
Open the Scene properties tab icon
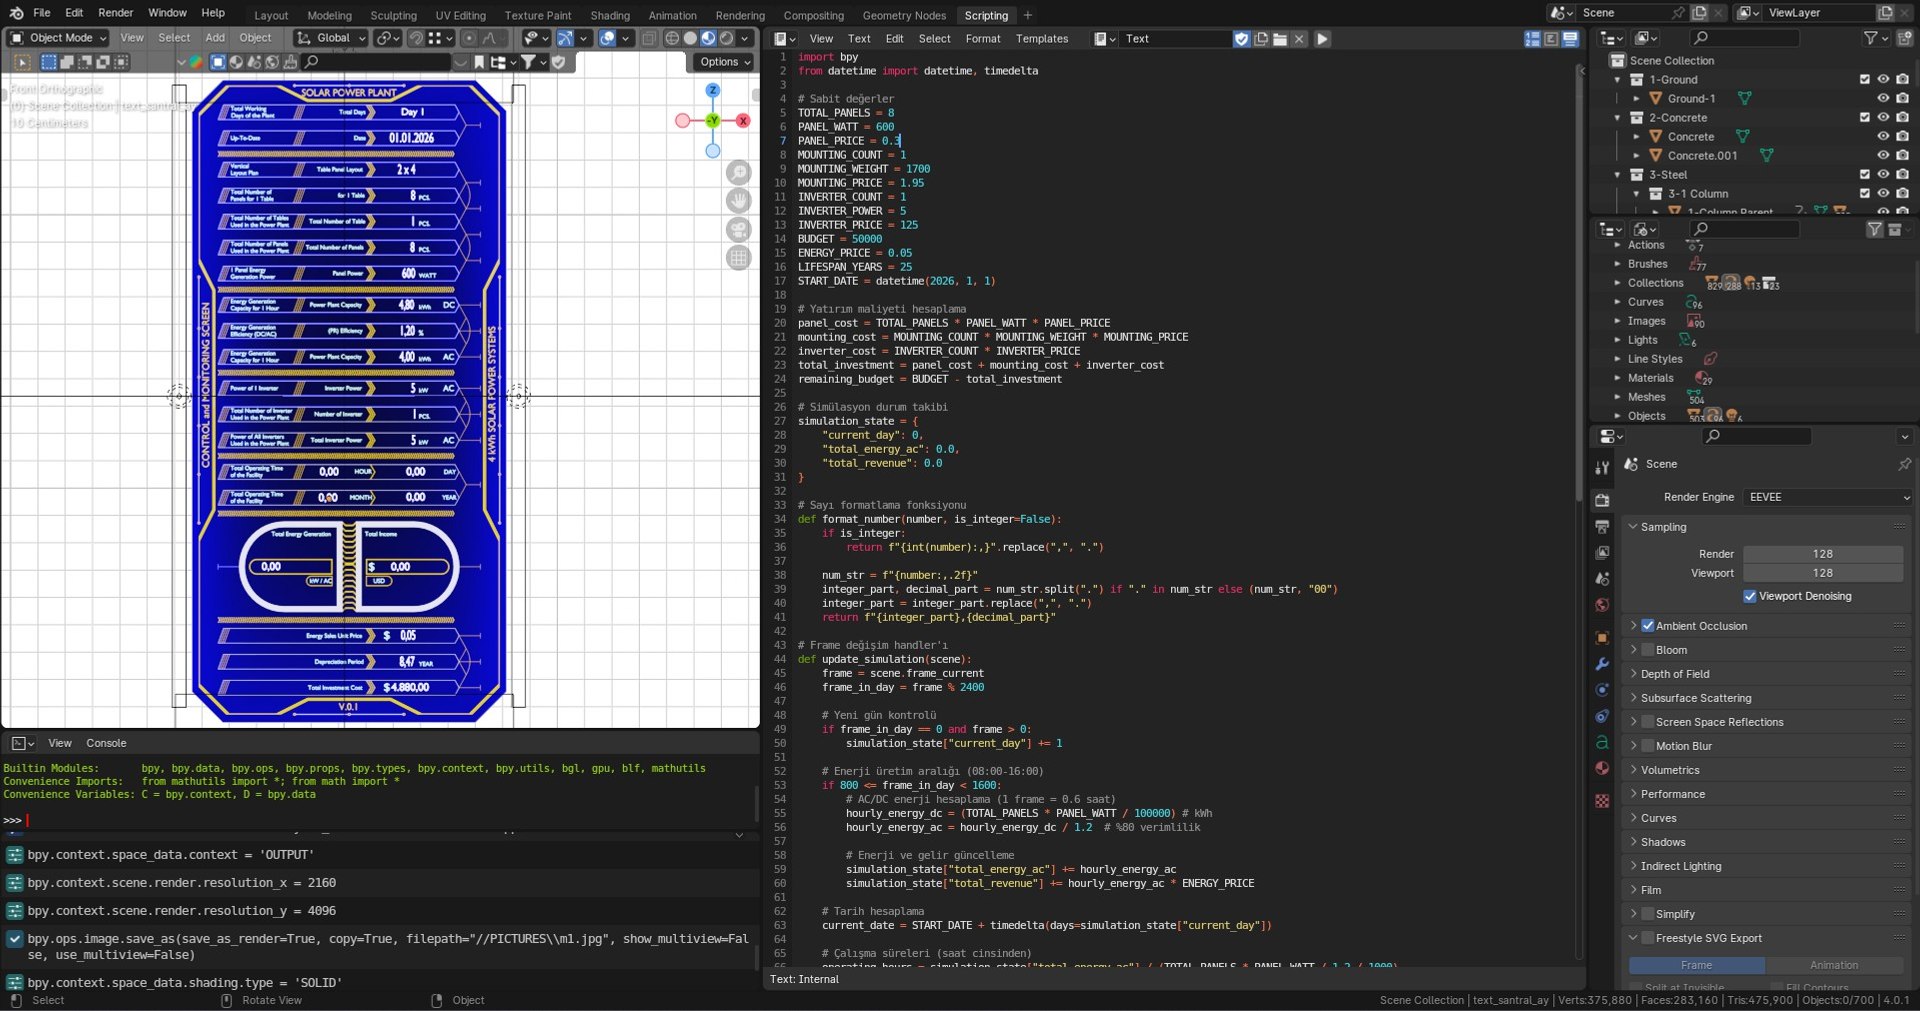1602,578
